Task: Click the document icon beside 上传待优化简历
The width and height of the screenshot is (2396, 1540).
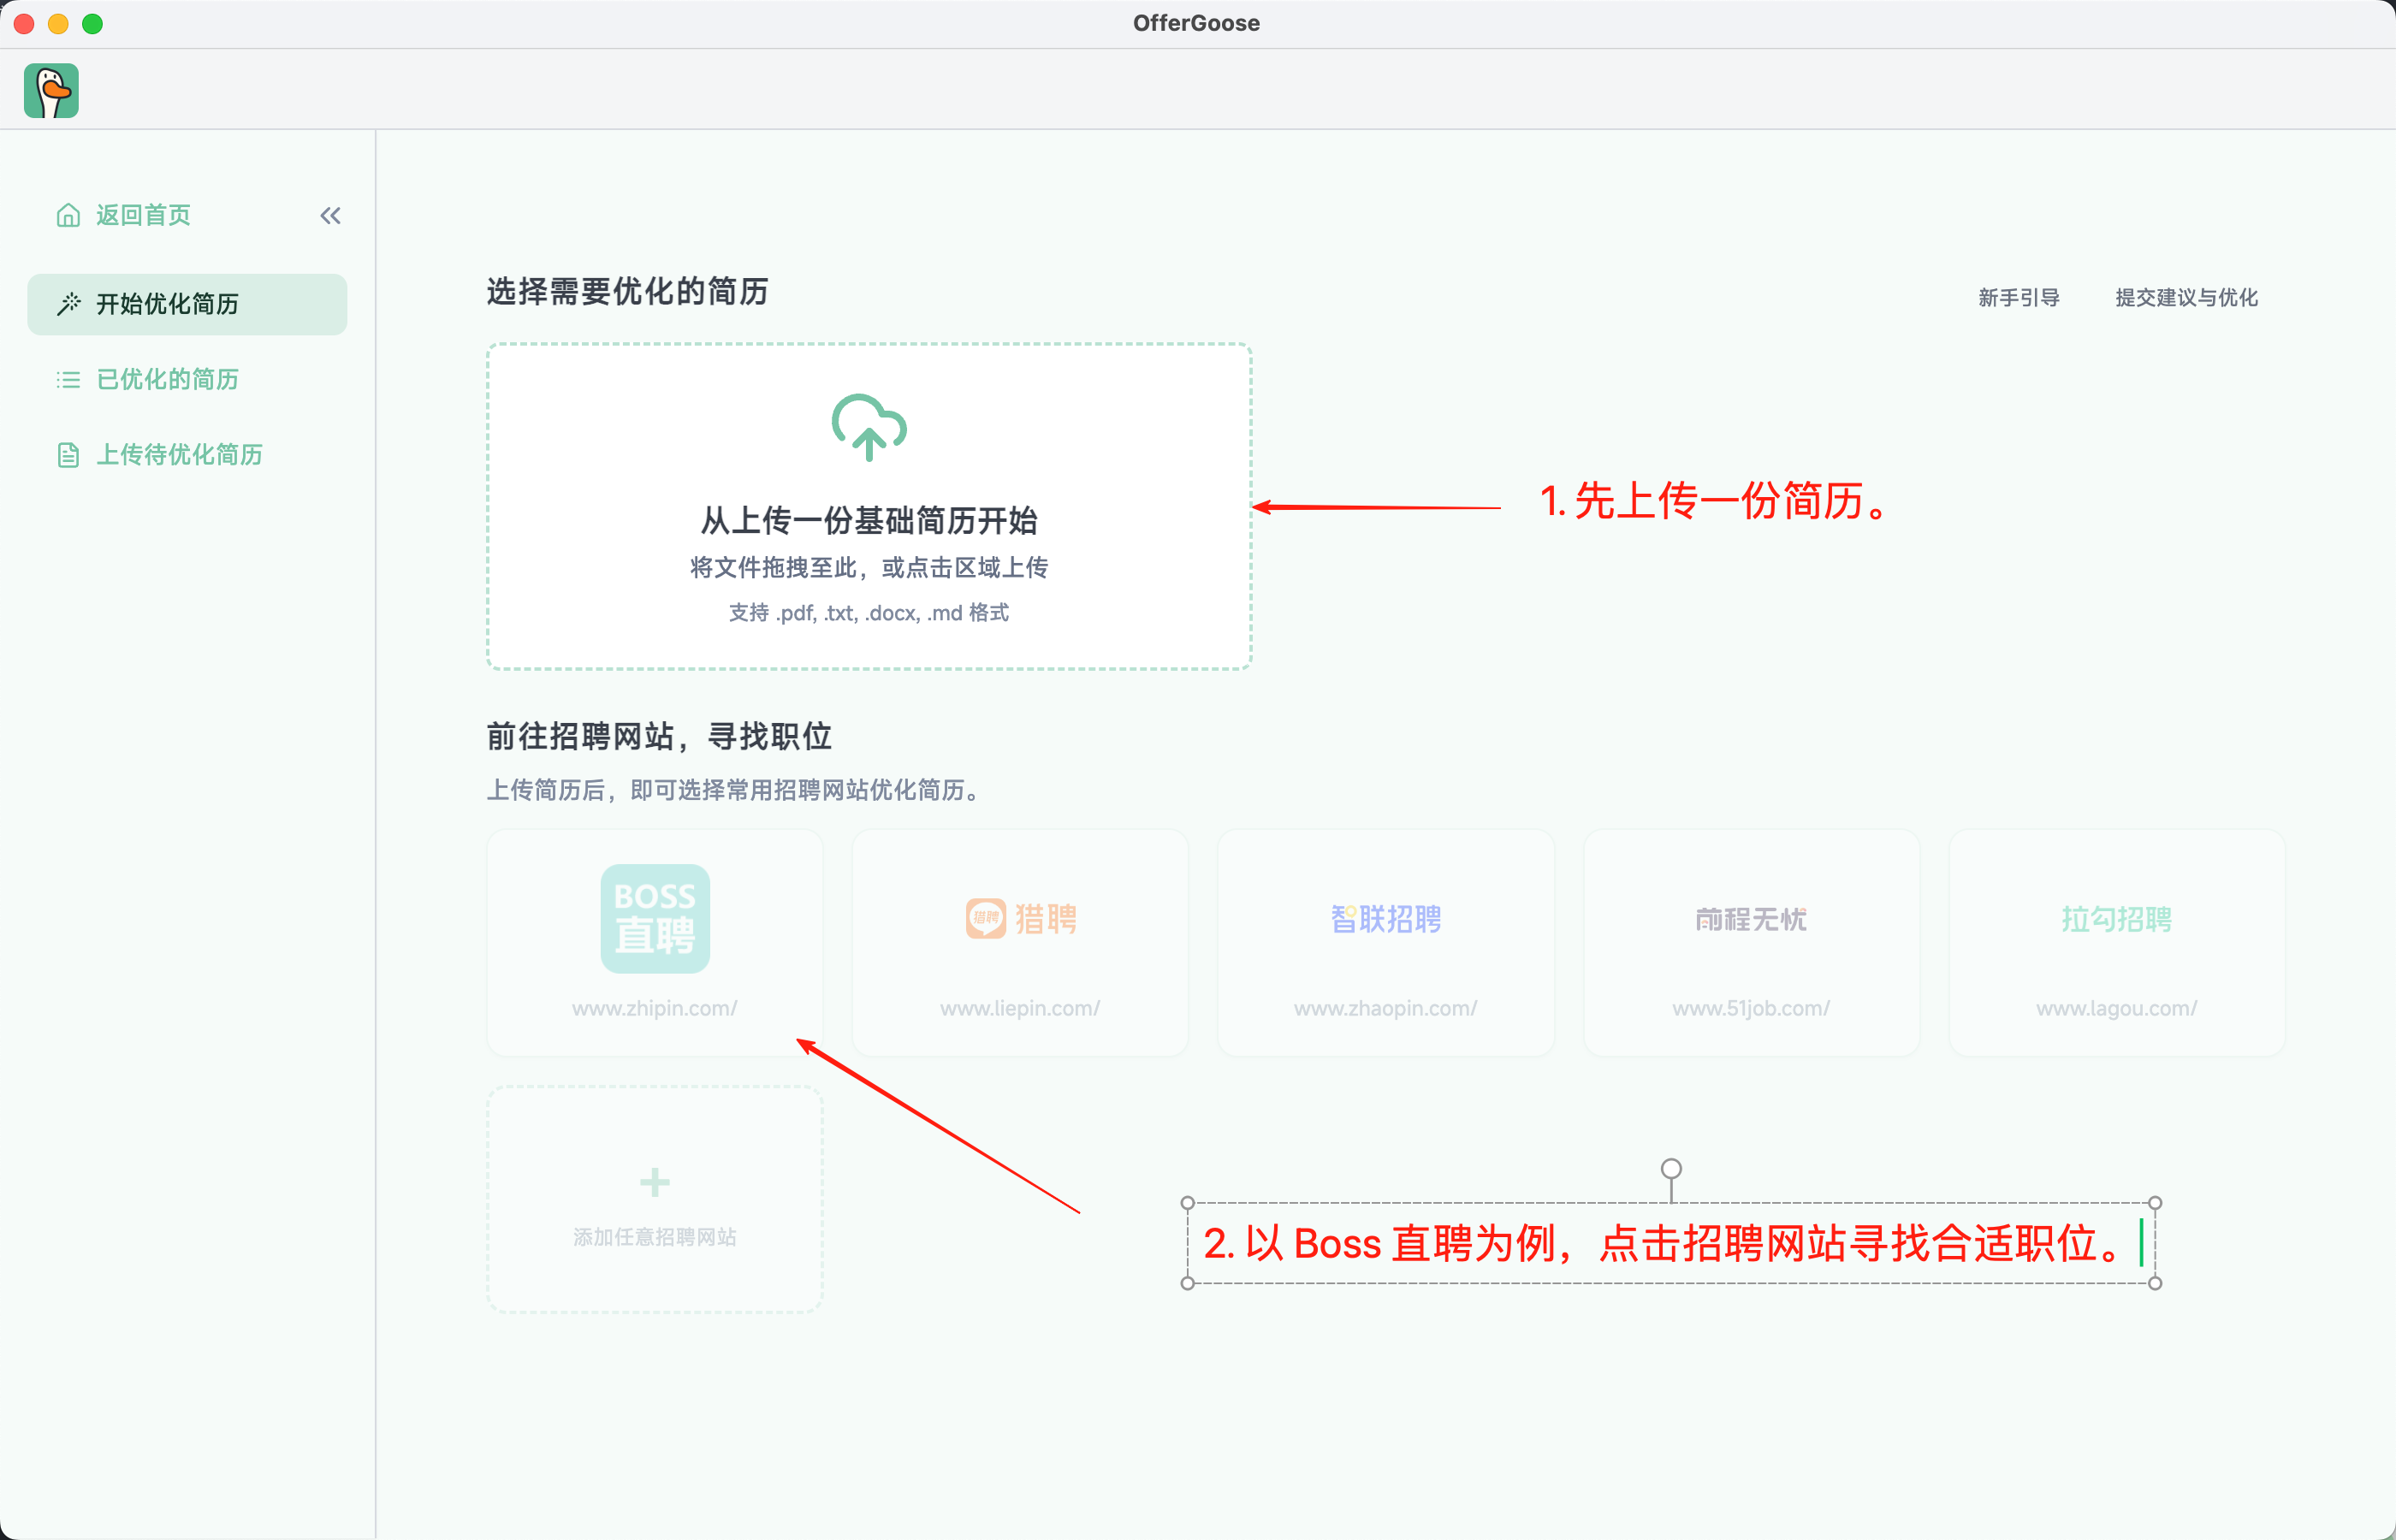Action: coord(68,455)
